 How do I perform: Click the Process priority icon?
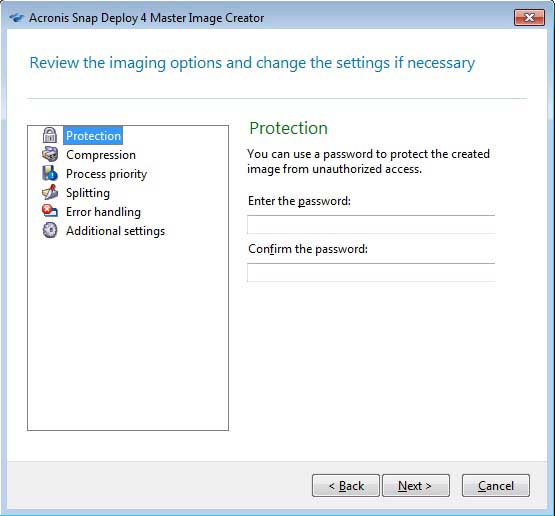tap(50, 174)
